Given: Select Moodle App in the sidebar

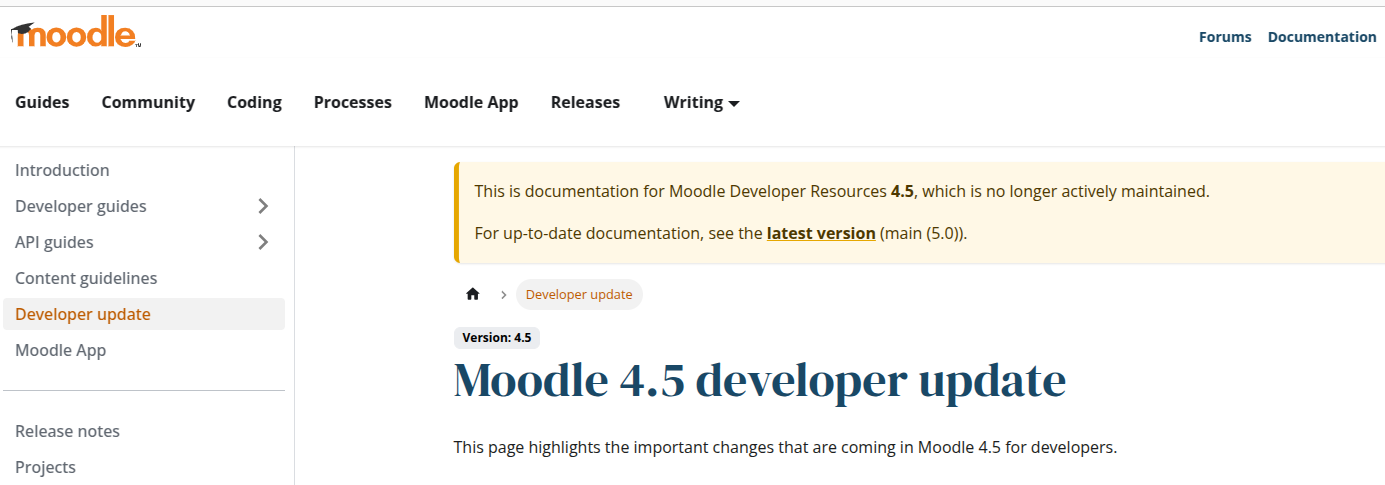Looking at the screenshot, I should coord(144,350).
